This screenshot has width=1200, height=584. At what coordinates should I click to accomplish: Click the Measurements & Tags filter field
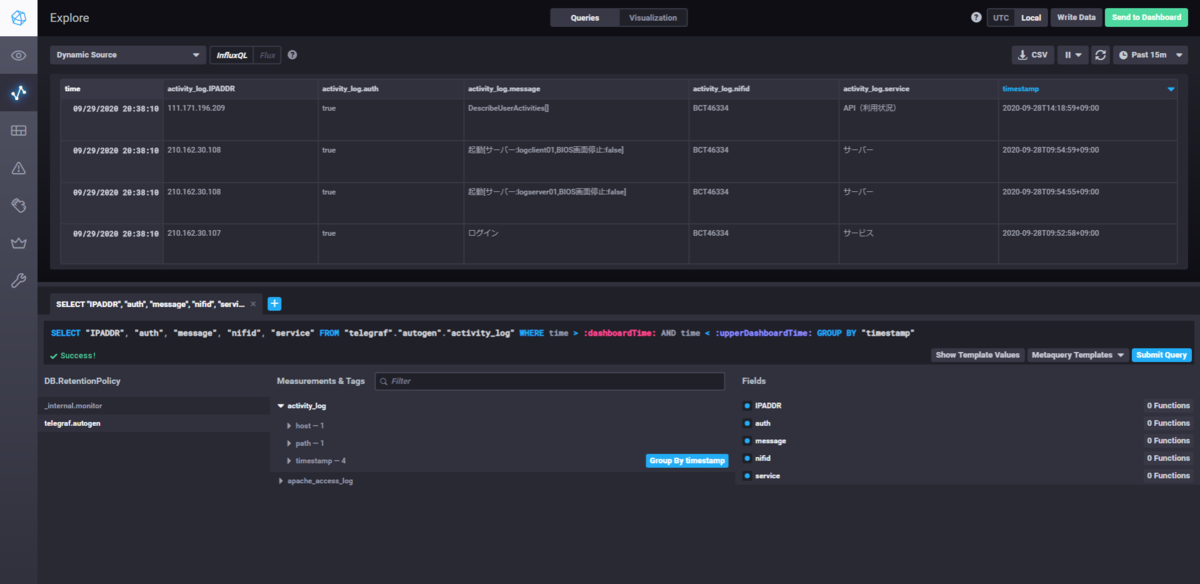pos(549,381)
